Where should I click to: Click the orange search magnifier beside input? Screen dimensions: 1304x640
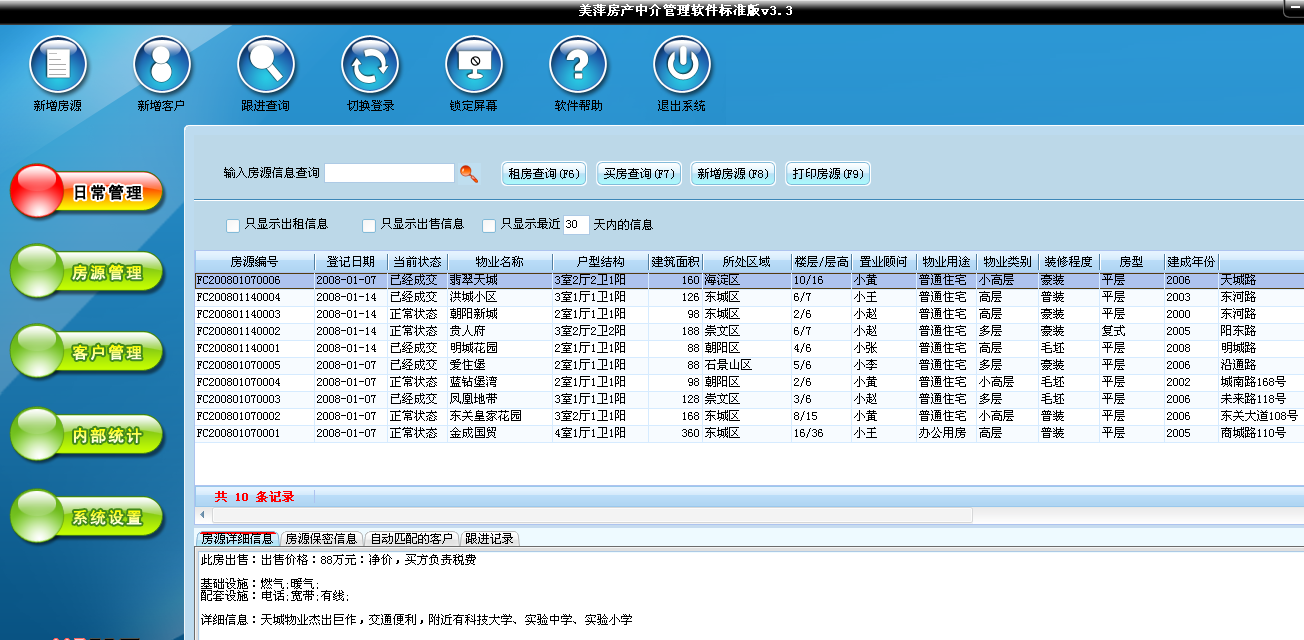click(x=468, y=174)
